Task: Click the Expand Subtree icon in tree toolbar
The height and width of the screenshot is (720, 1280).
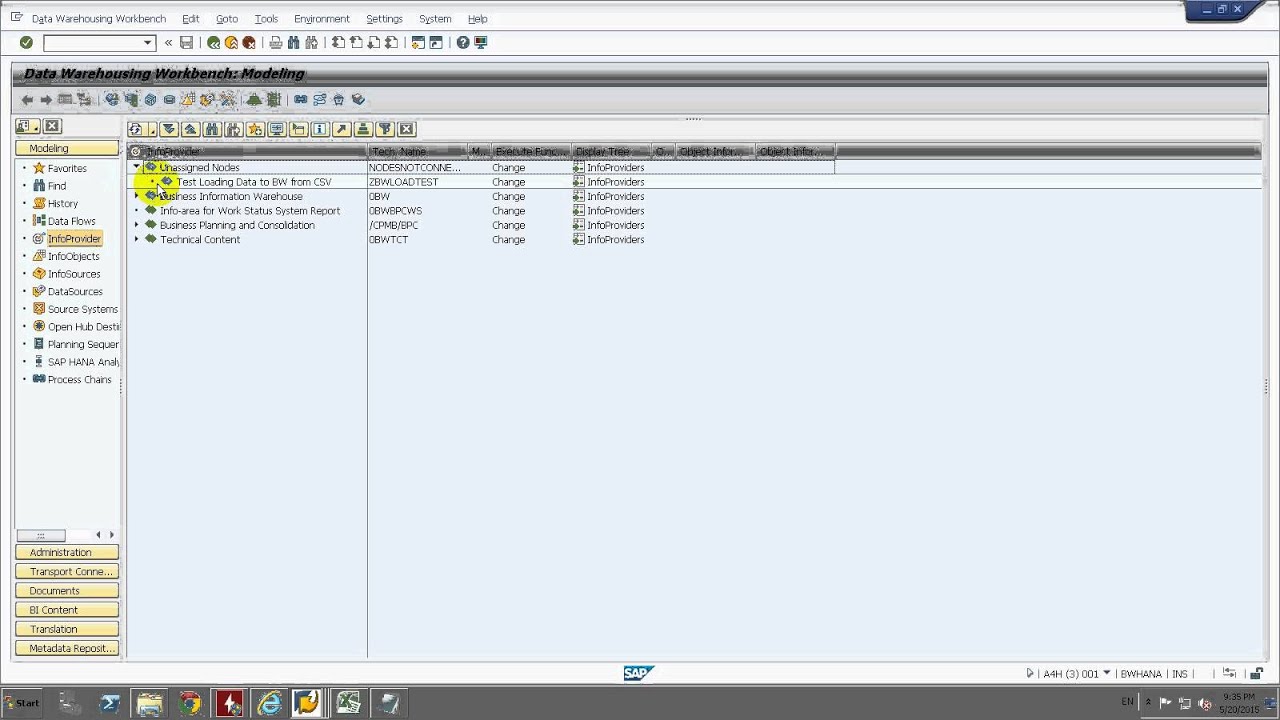Action: pos(168,130)
